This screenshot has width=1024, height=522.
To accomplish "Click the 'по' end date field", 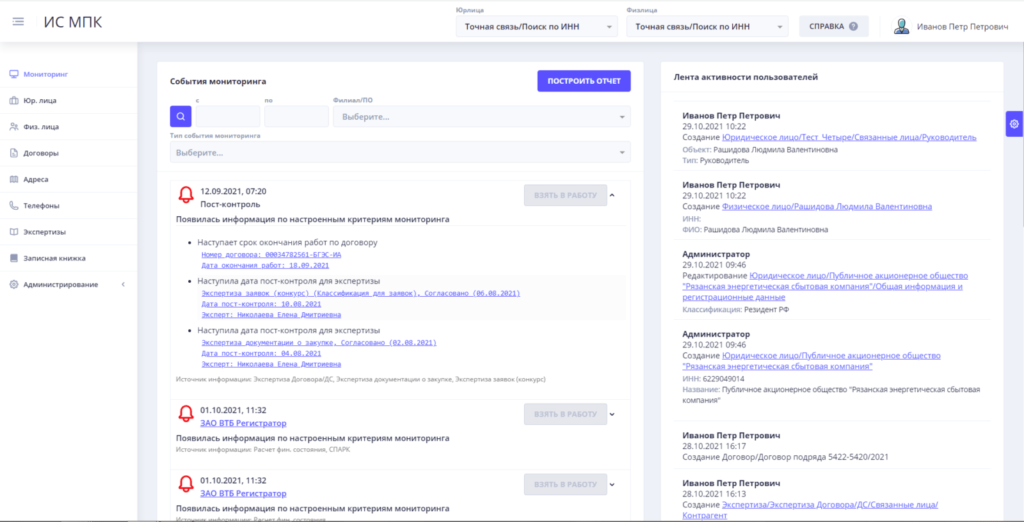I will (x=296, y=117).
